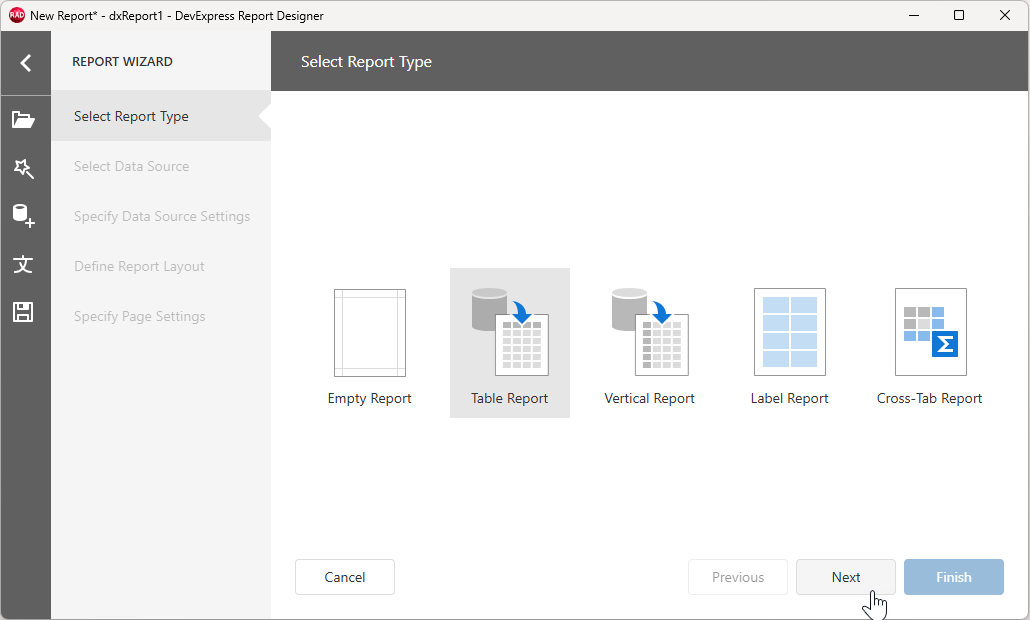Screen dimensions: 1030x620
Task: Click the Previous button
Action: tap(738, 577)
